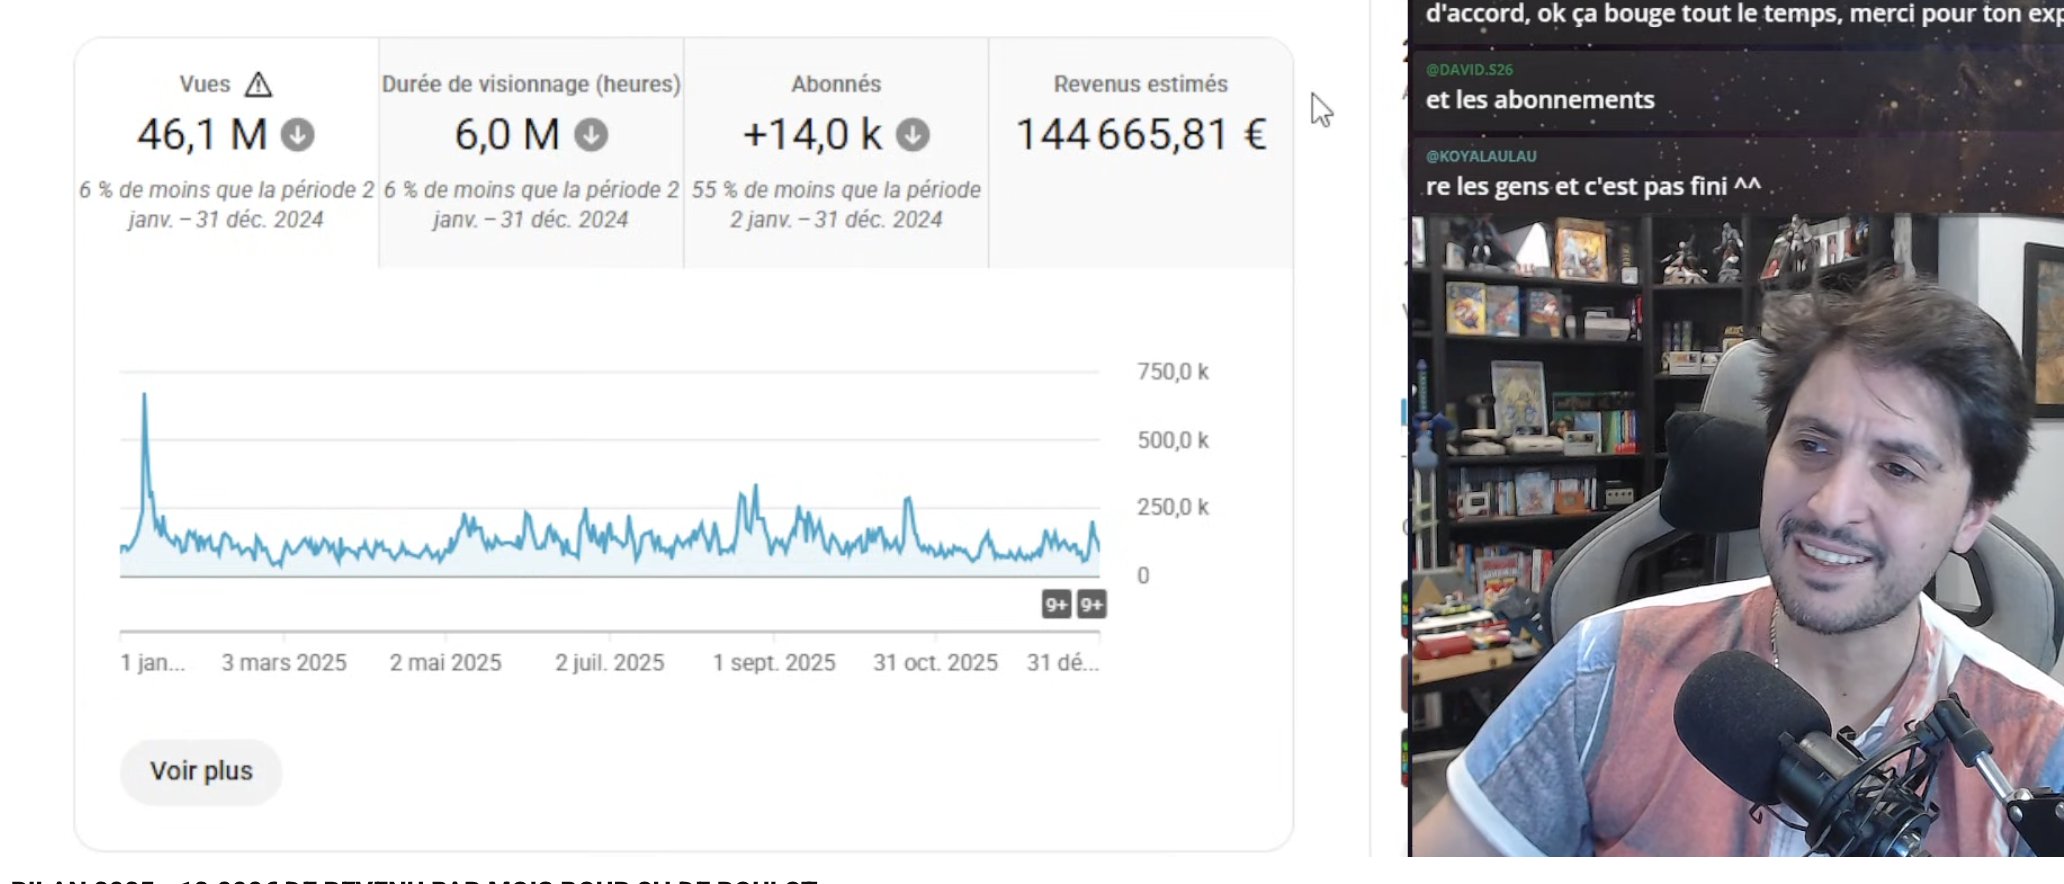Click the down arrow beside 6,0 M

coord(591,134)
